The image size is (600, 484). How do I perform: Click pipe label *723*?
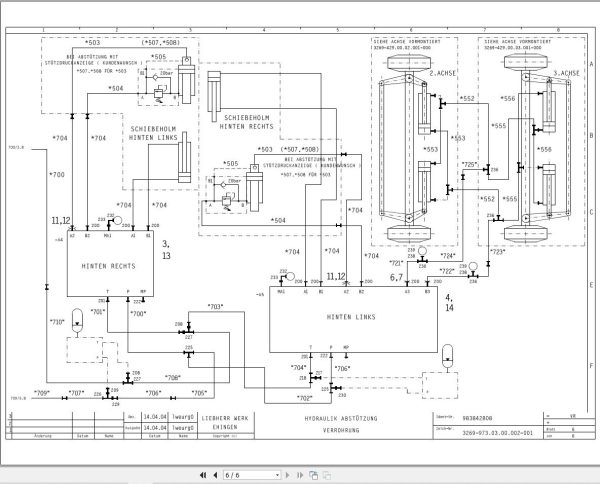click(x=497, y=251)
